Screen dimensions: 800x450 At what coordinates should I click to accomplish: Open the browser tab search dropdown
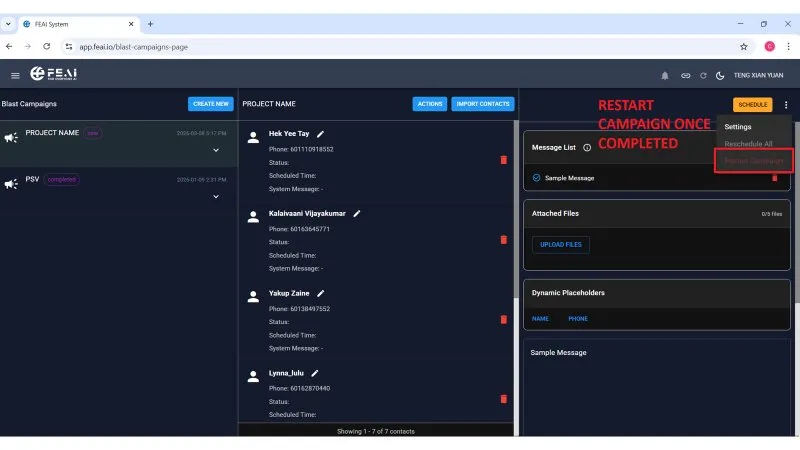(8, 24)
